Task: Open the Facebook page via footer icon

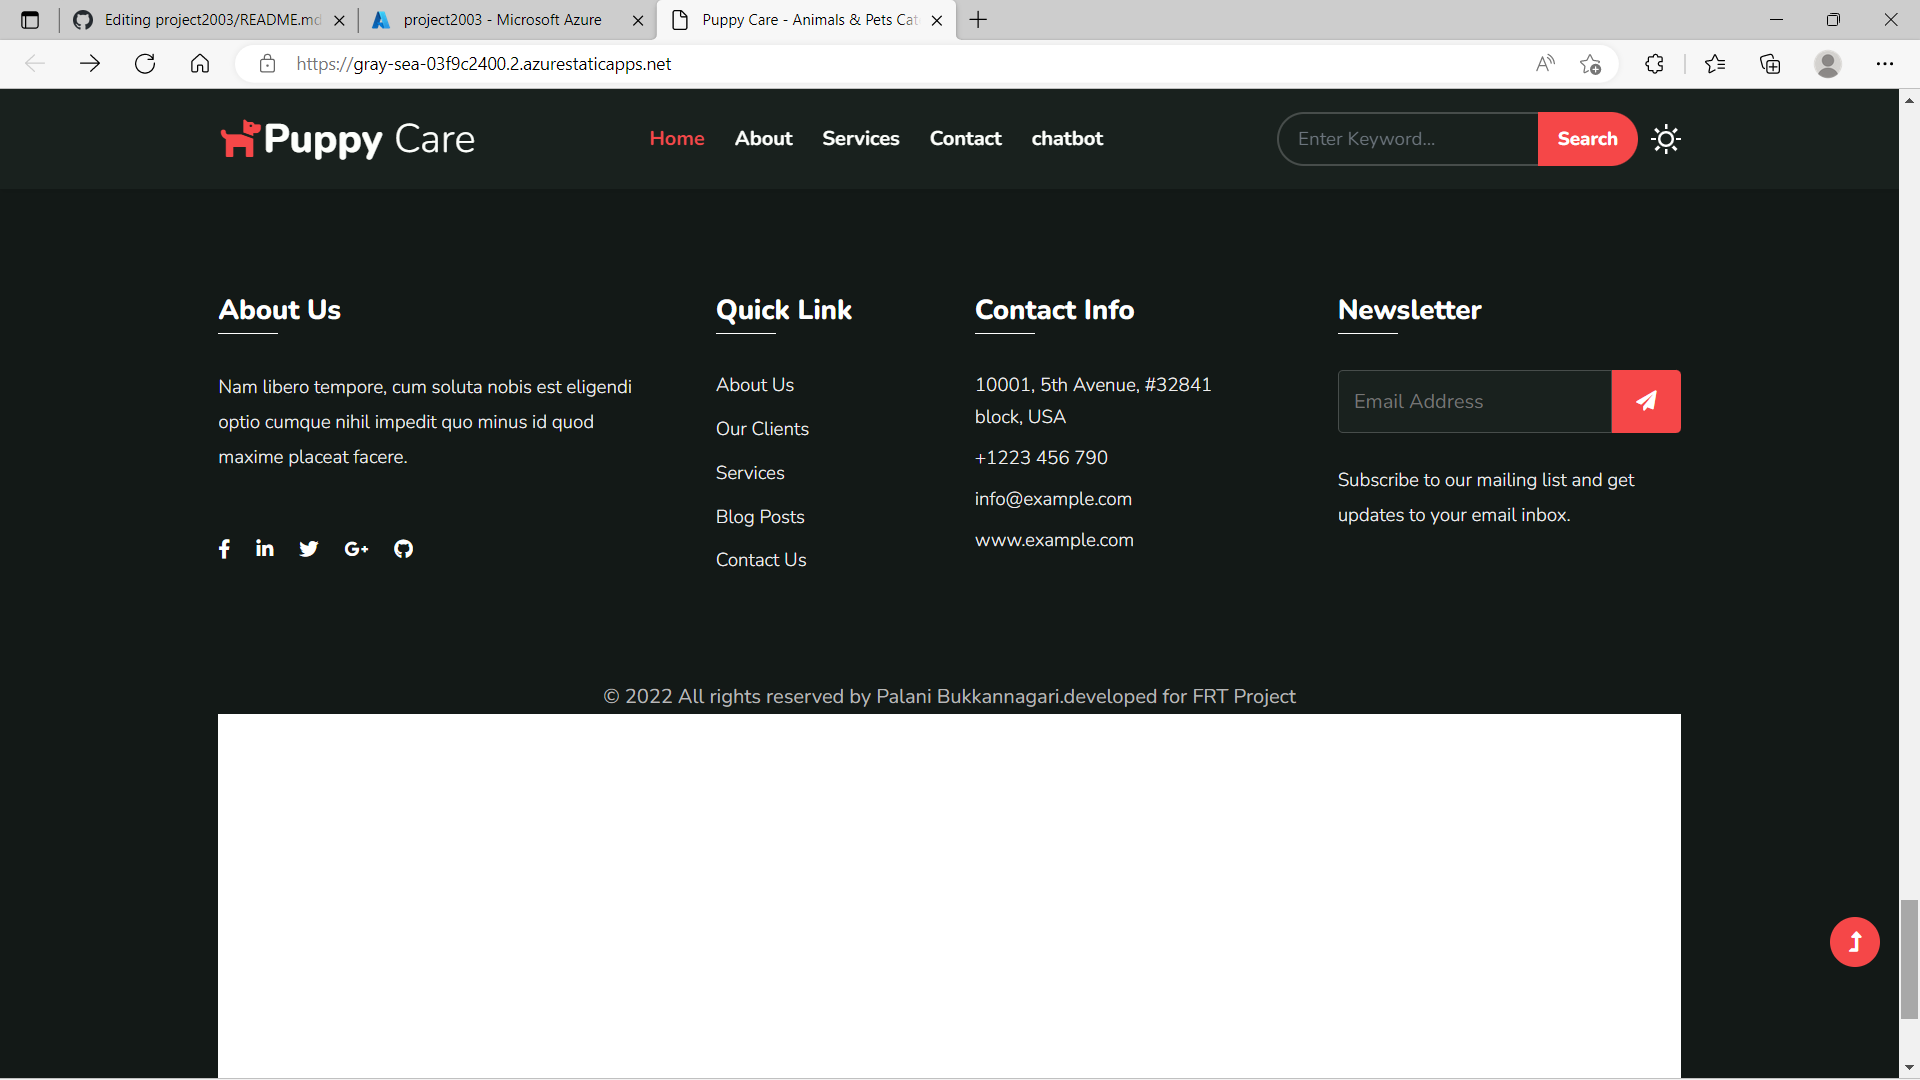Action: (224, 548)
